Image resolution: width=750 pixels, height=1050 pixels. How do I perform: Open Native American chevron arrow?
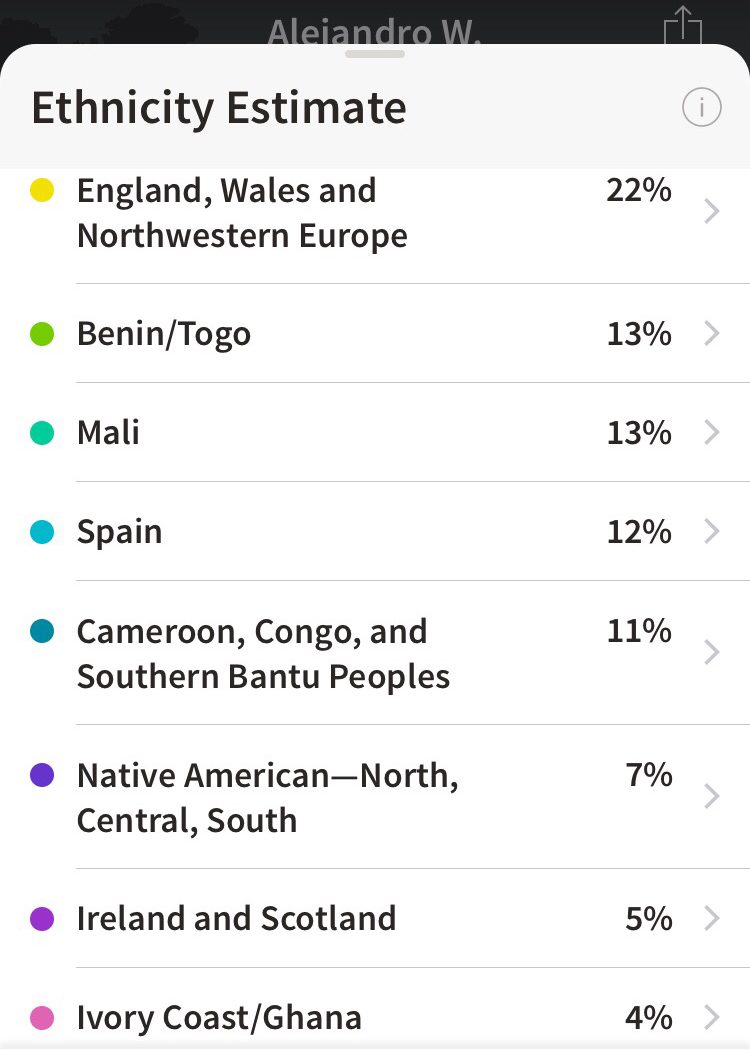(x=712, y=796)
